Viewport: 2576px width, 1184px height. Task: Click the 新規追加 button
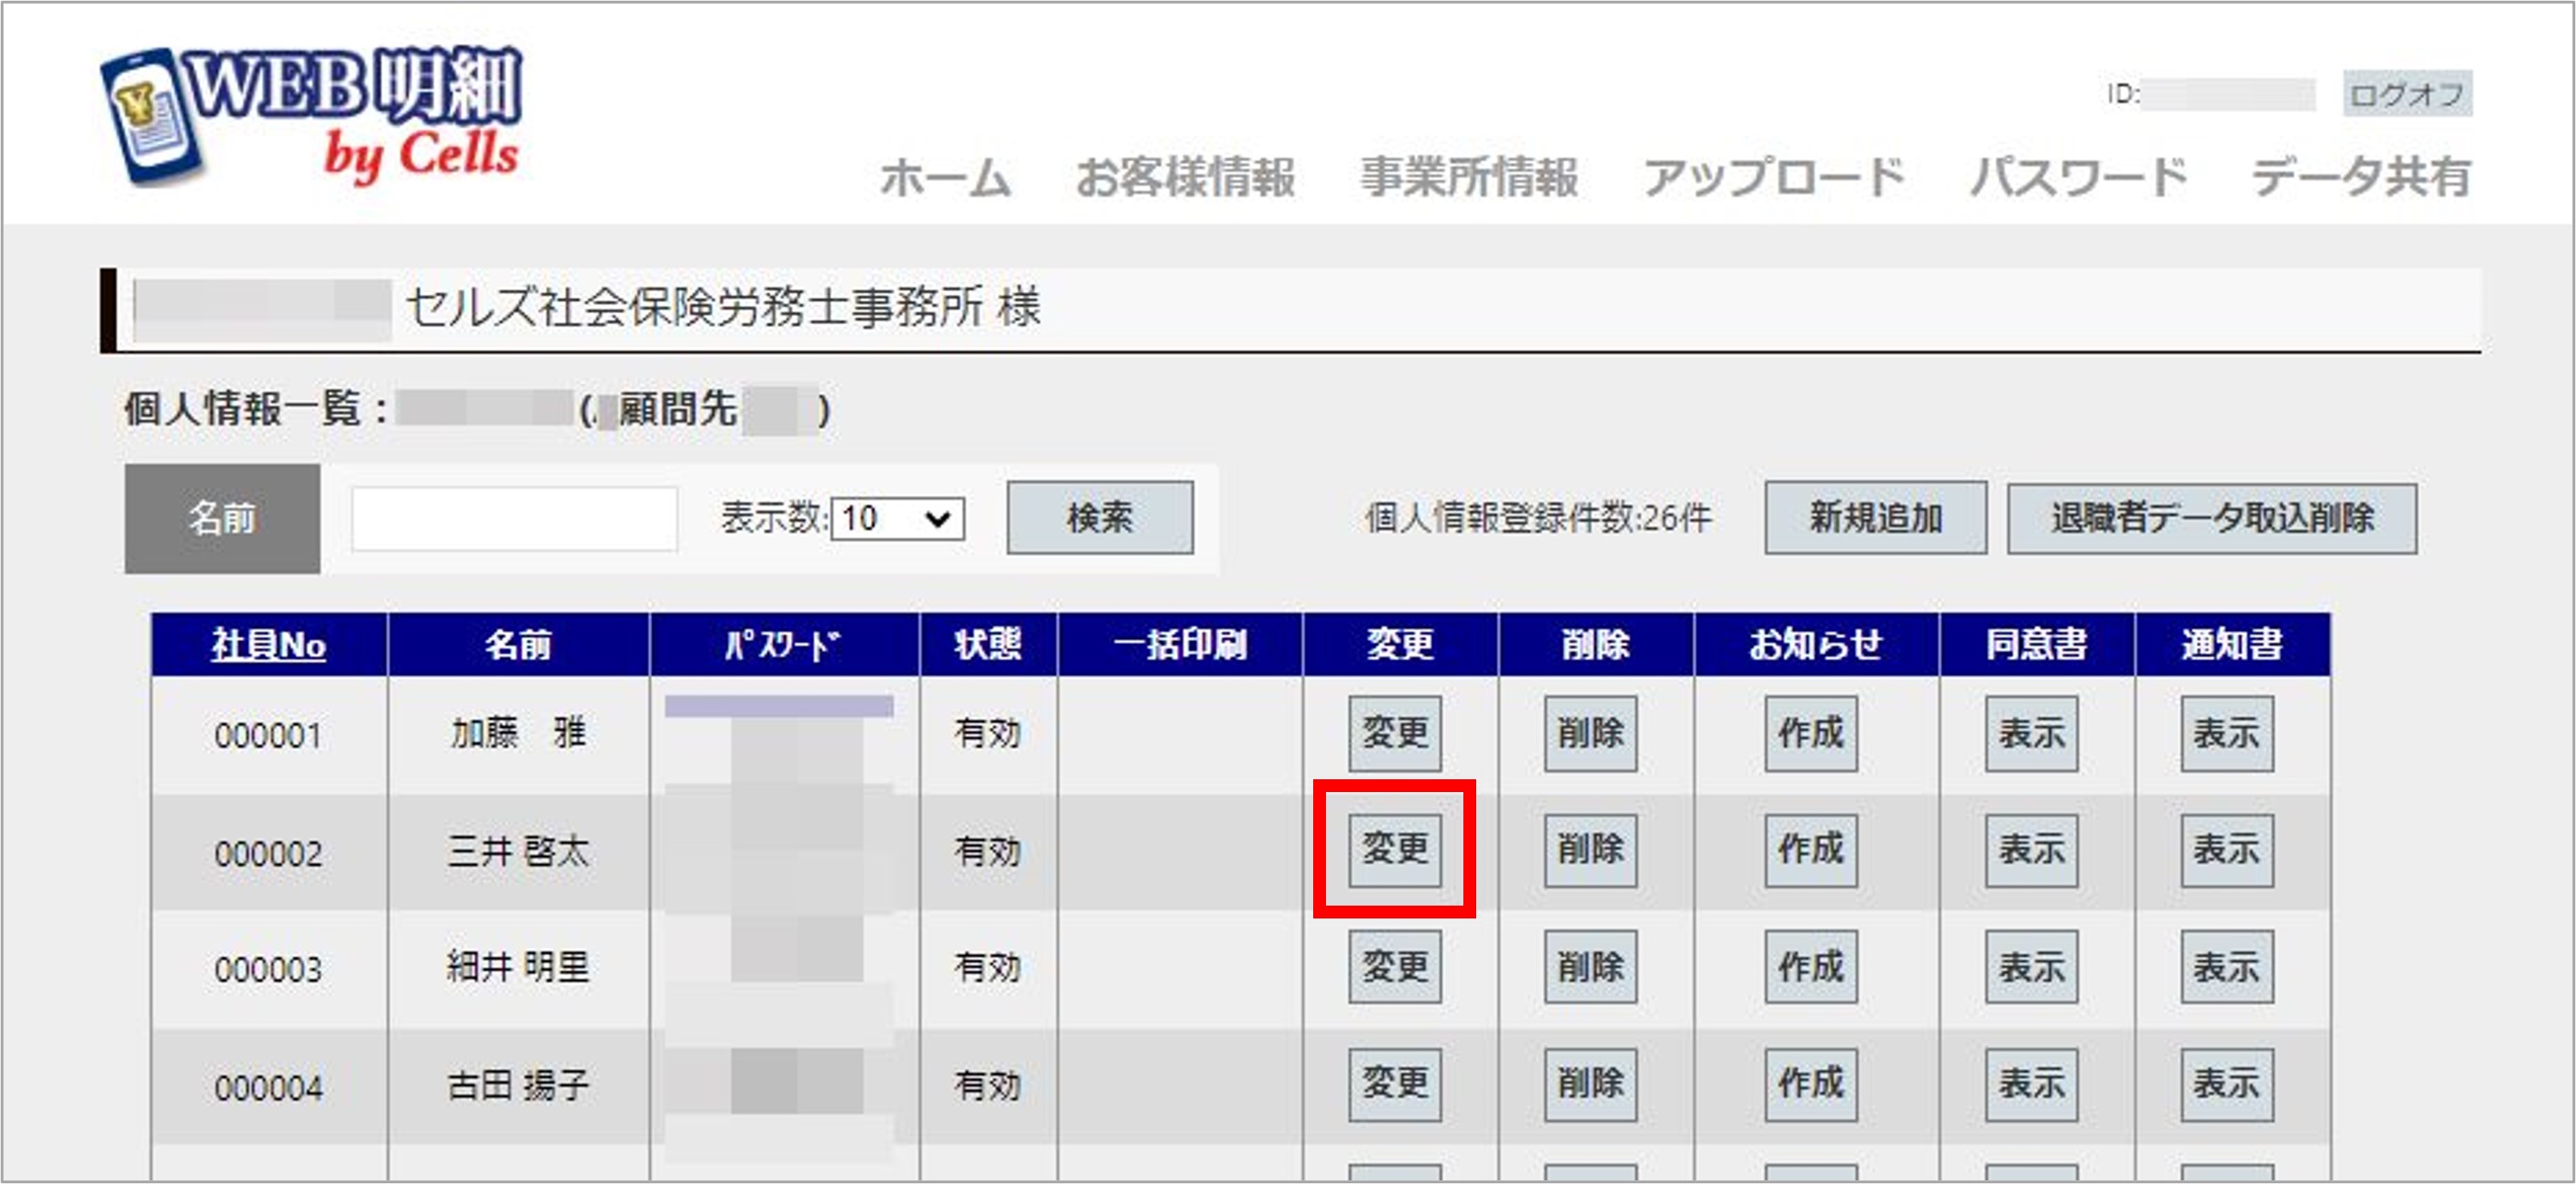1875,517
